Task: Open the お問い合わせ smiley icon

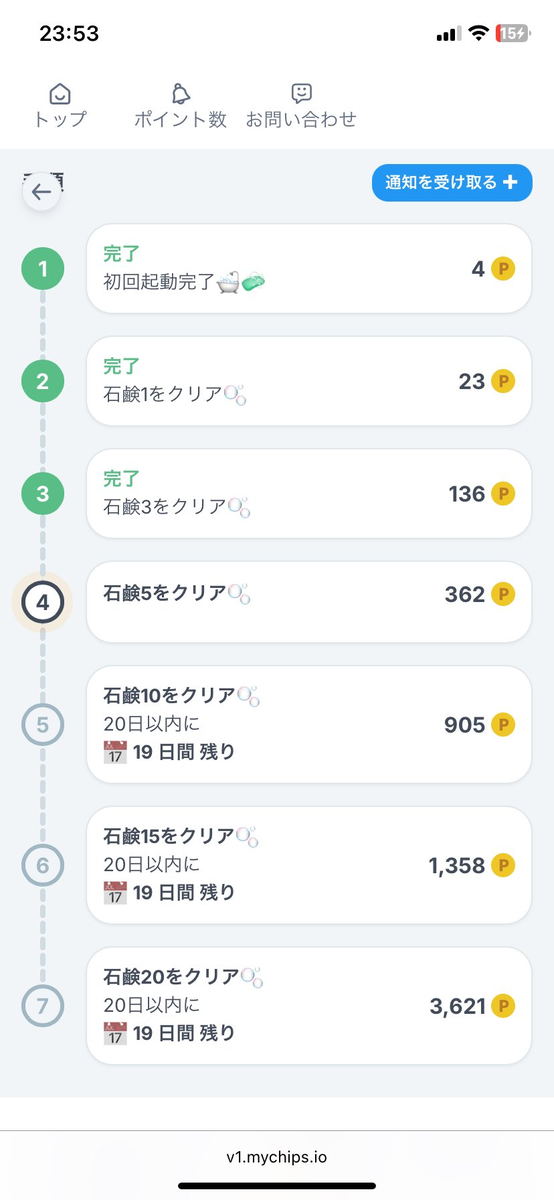Action: tap(301, 94)
